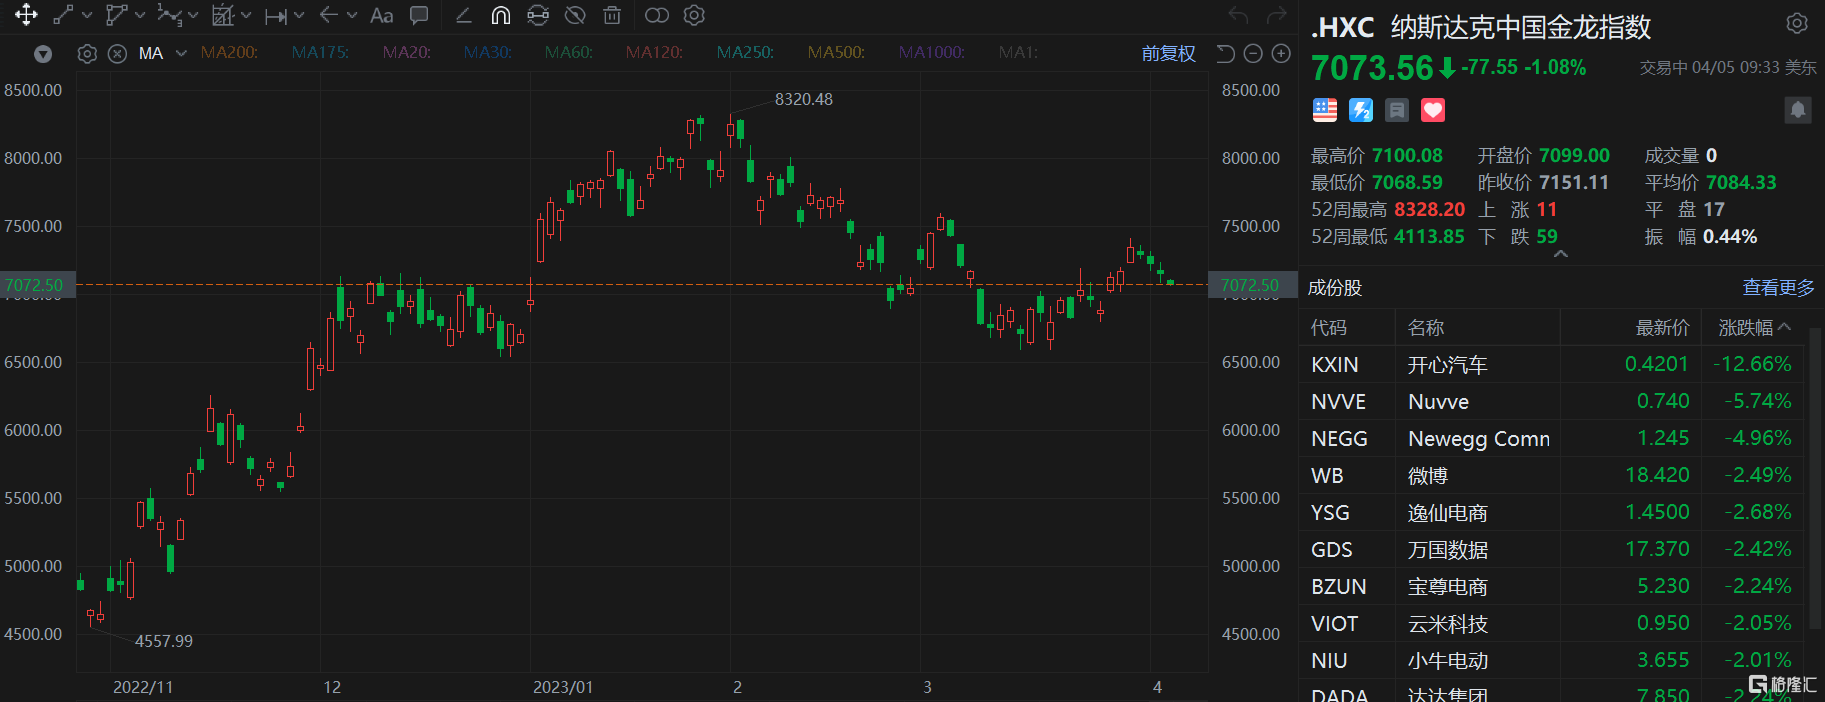1825x702 pixels.
Task: Toggle the red heart favorite icon
Action: click(x=1433, y=110)
